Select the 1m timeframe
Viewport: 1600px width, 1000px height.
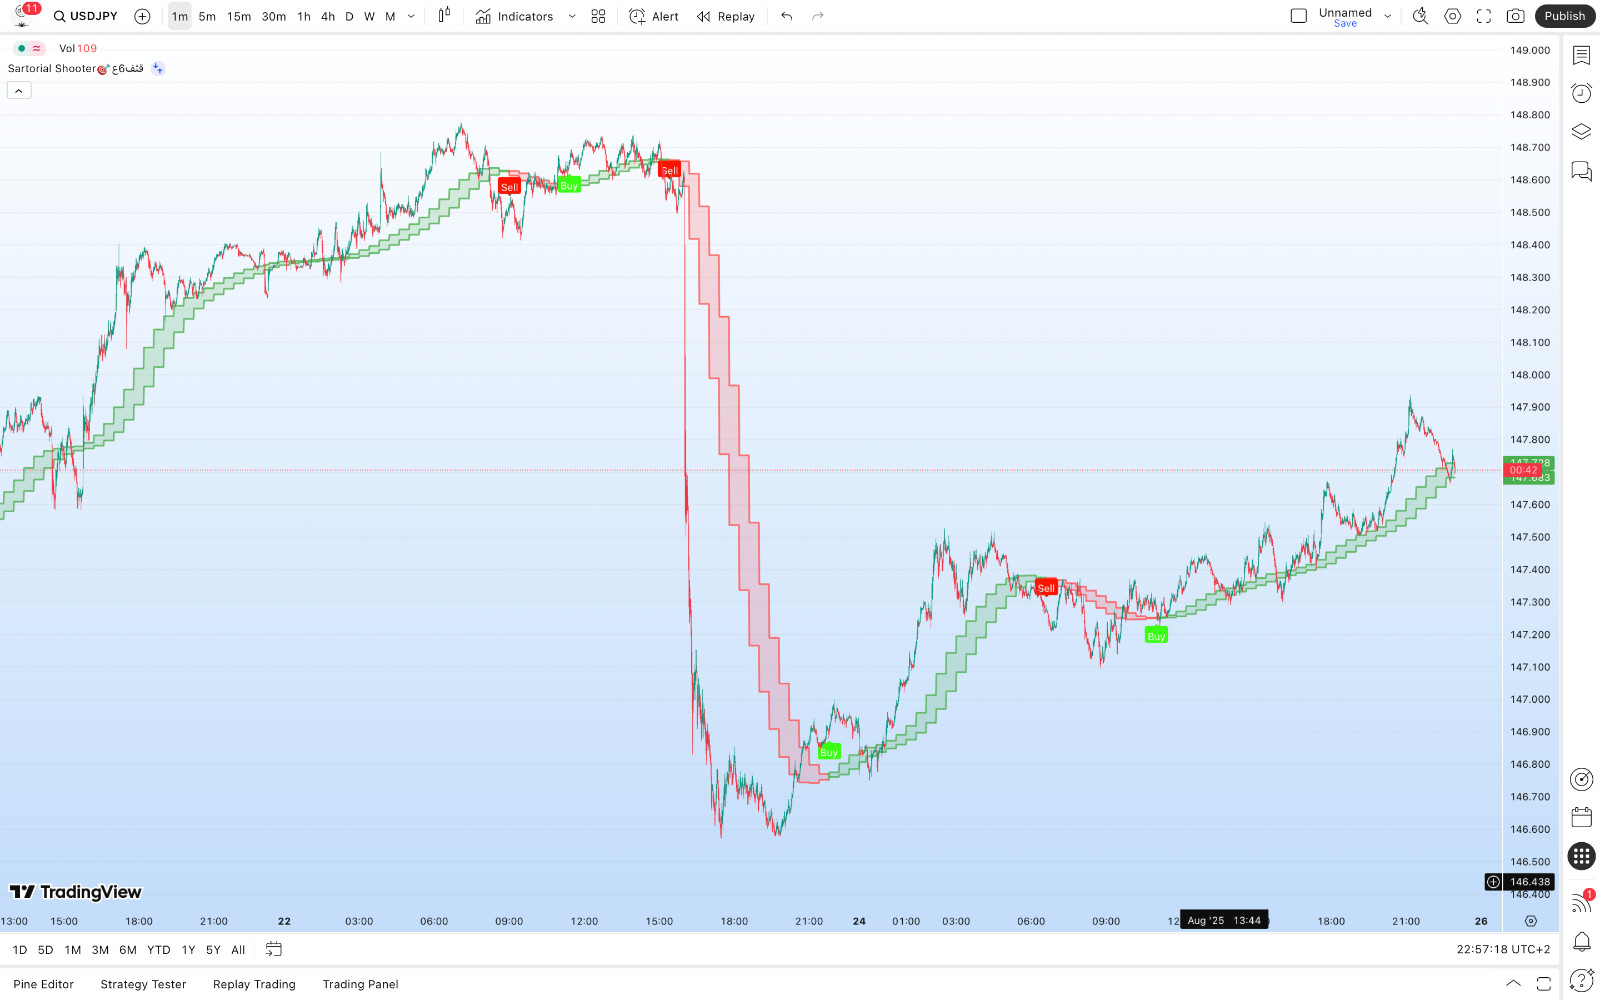[179, 16]
